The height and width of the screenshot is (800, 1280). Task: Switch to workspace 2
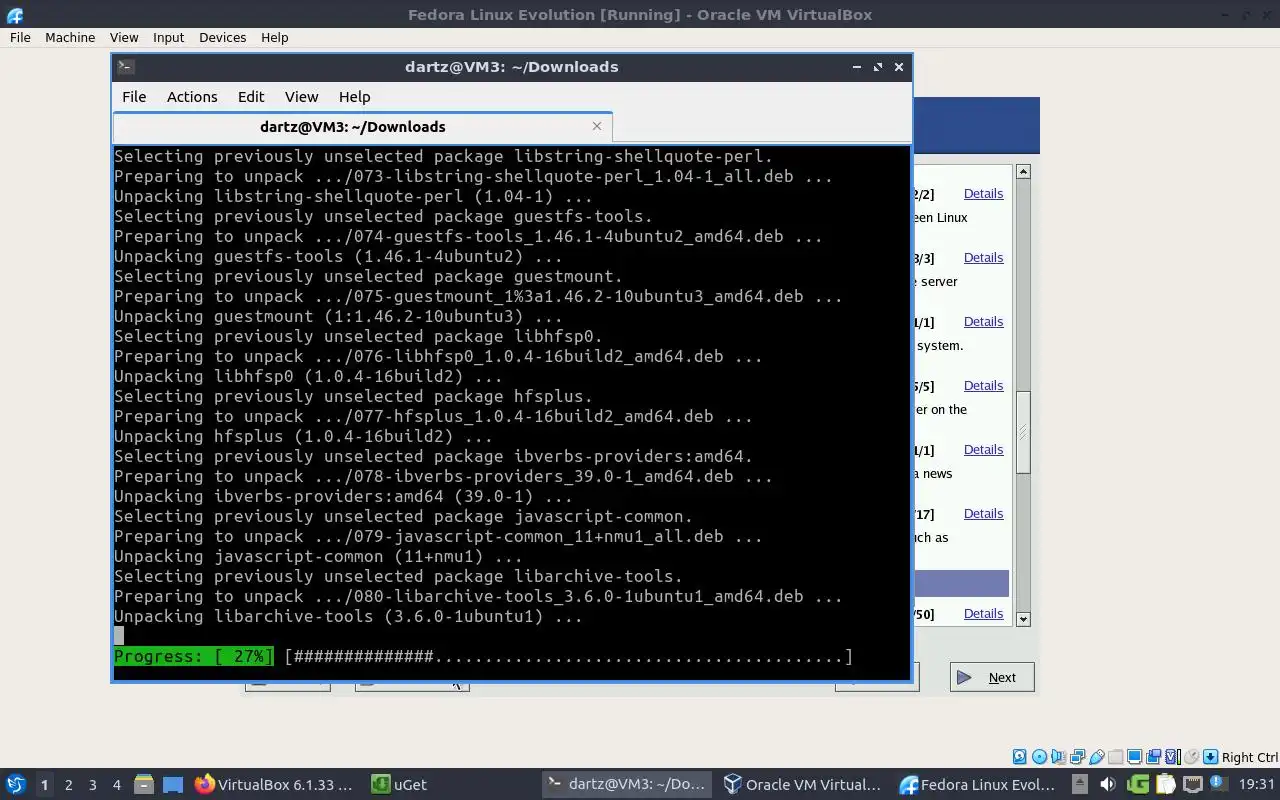pyautogui.click(x=68, y=785)
